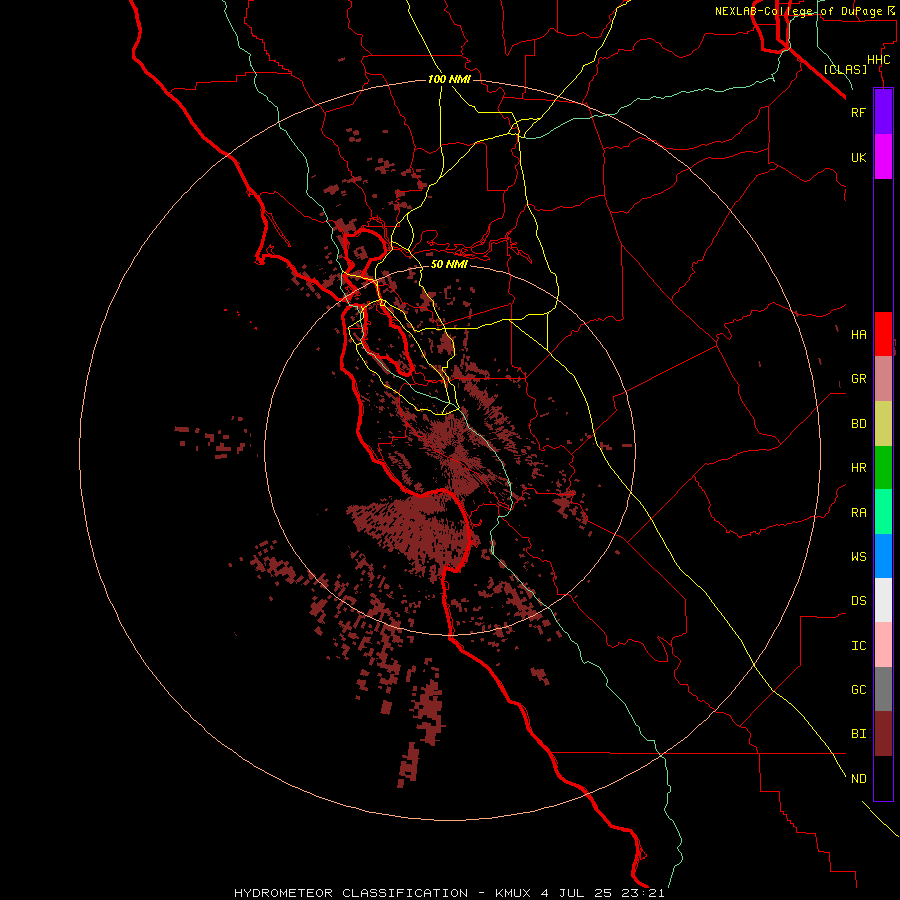Image resolution: width=900 pixels, height=900 pixels.
Task: Click the 'RA' legend label
Action: (858, 513)
